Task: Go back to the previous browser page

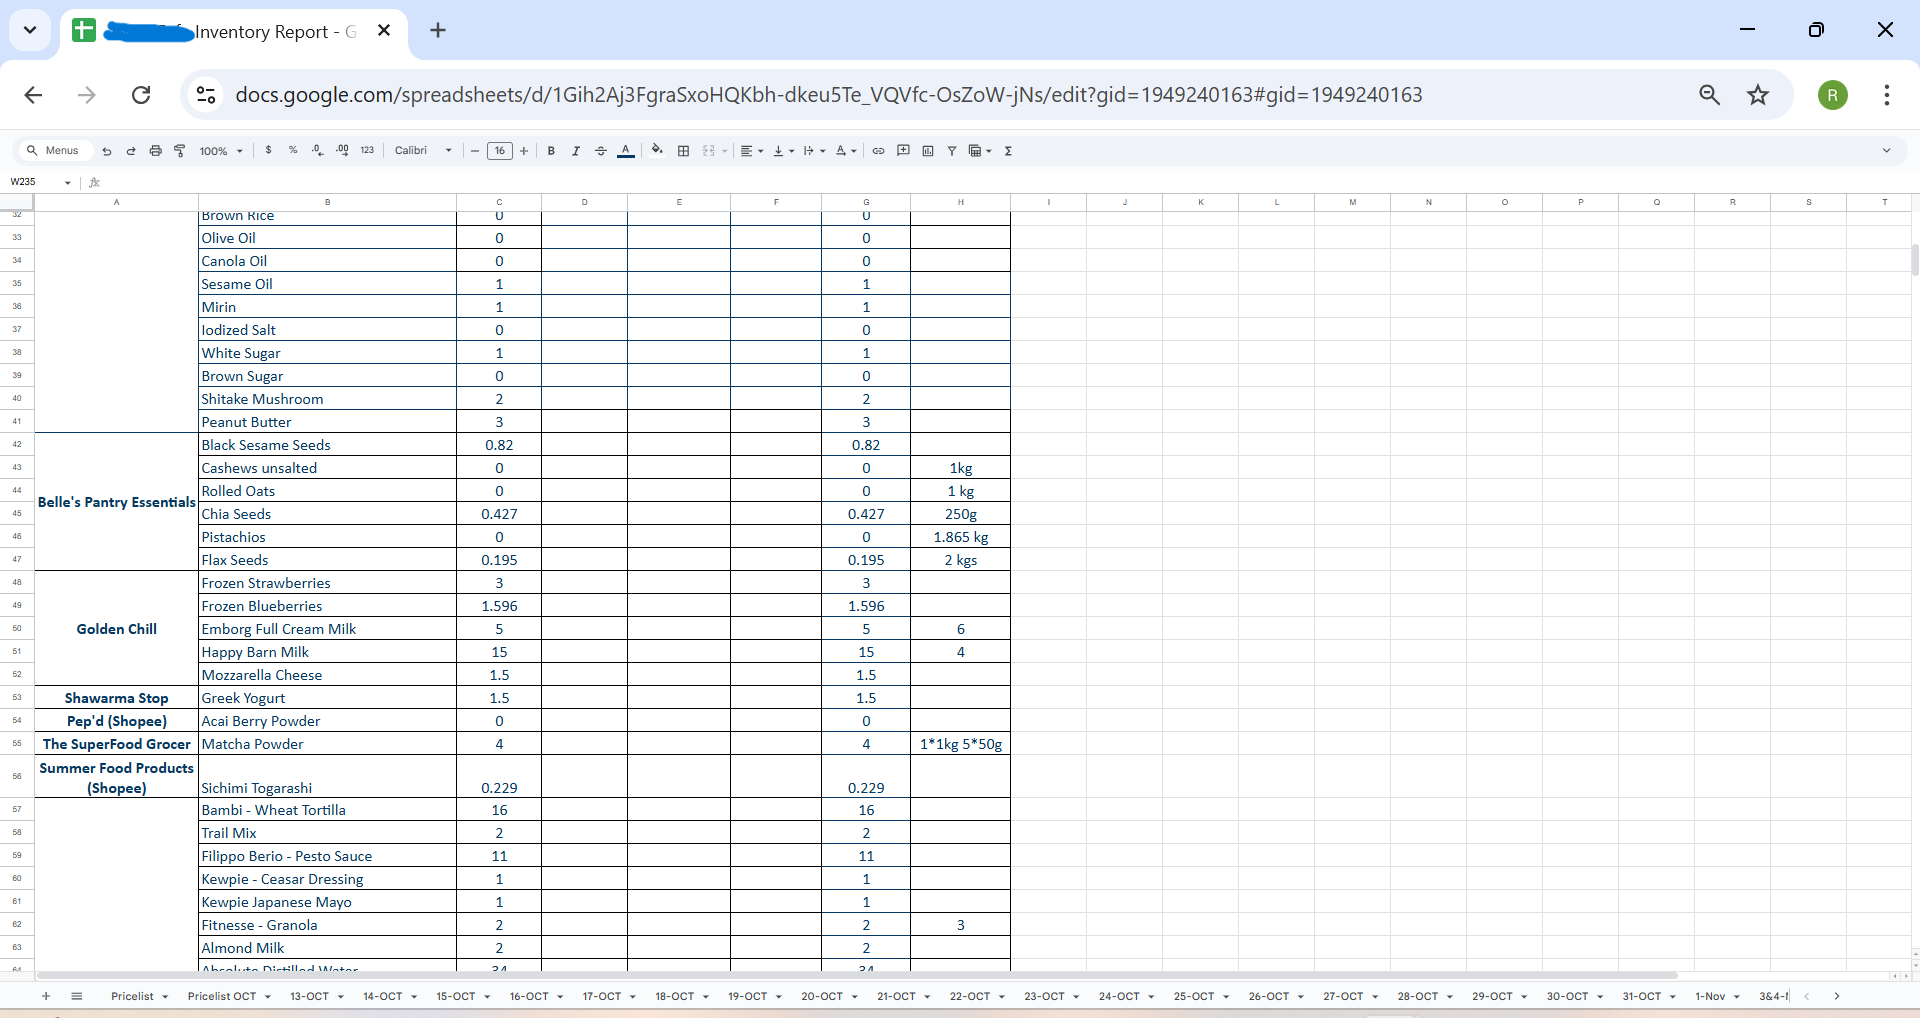Action: 33,95
